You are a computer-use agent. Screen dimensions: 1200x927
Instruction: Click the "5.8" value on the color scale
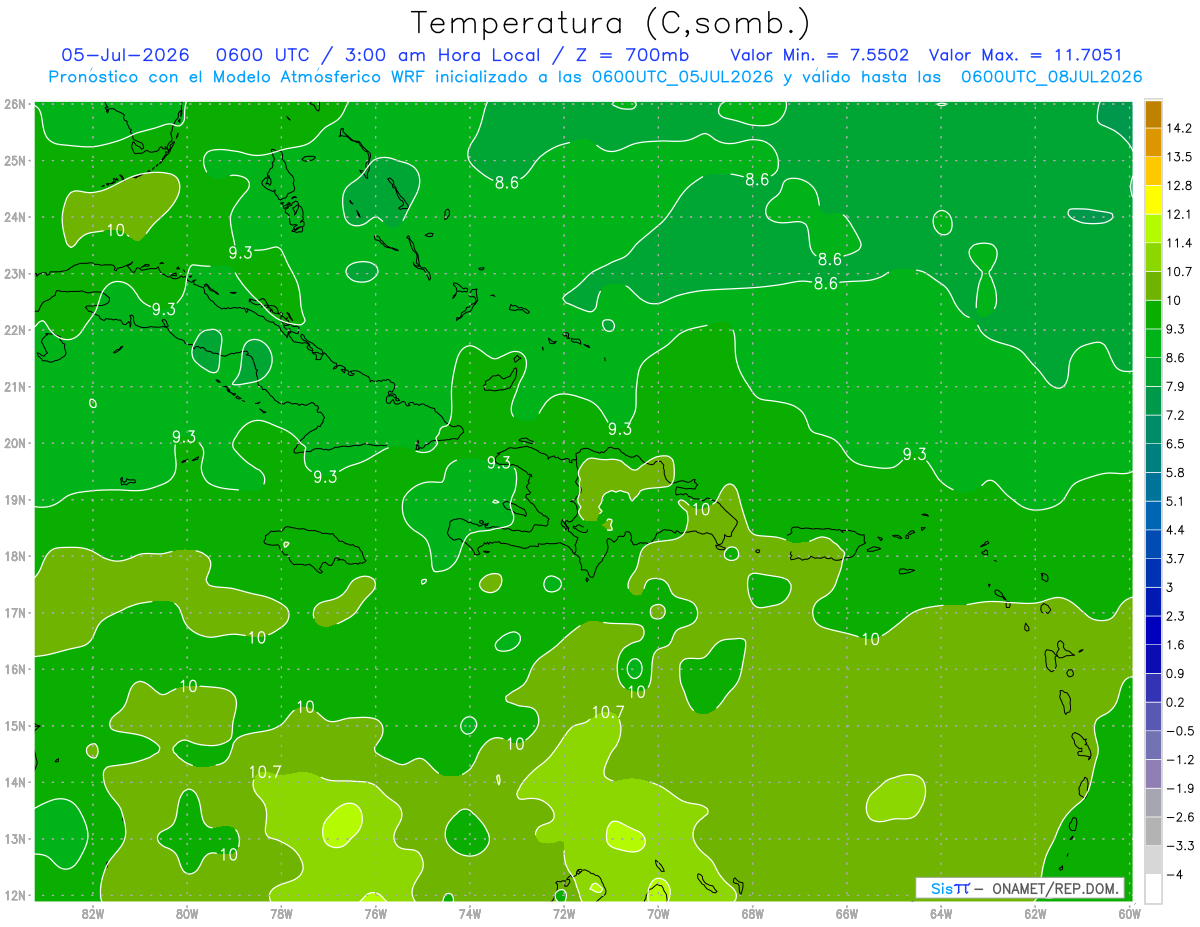[x=1175, y=472]
